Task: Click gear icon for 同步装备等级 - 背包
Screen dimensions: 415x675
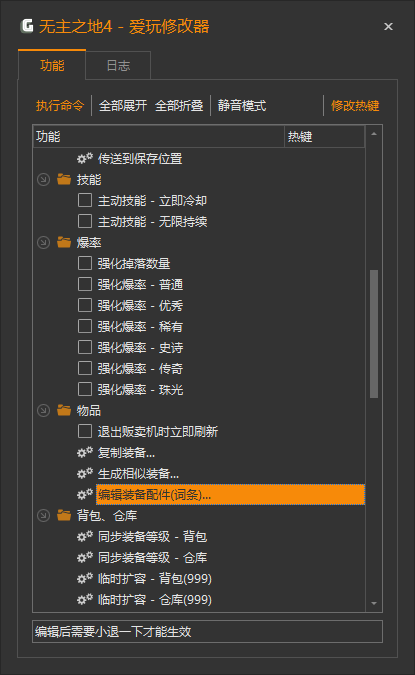Action: pos(85,536)
